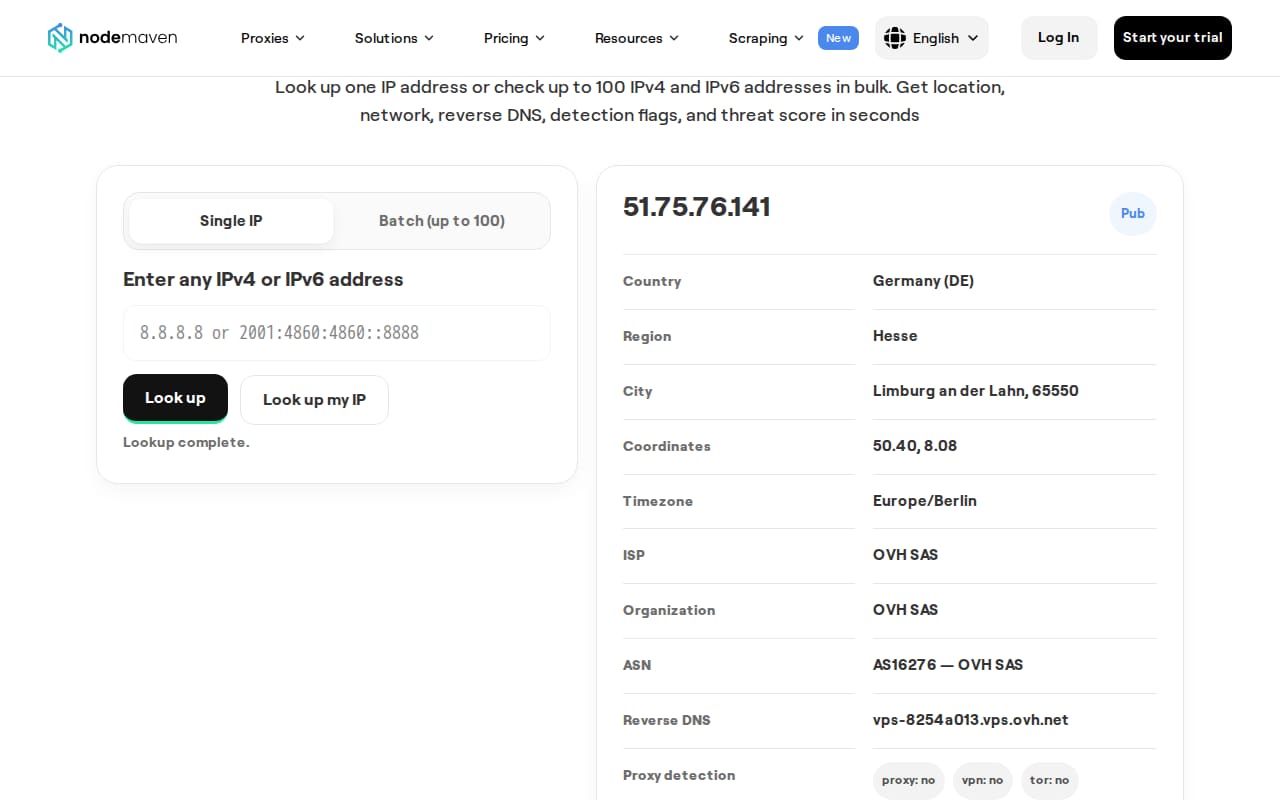Image resolution: width=1280 pixels, height=800 pixels.
Task: Expand the Pricing menu
Action: 514,38
